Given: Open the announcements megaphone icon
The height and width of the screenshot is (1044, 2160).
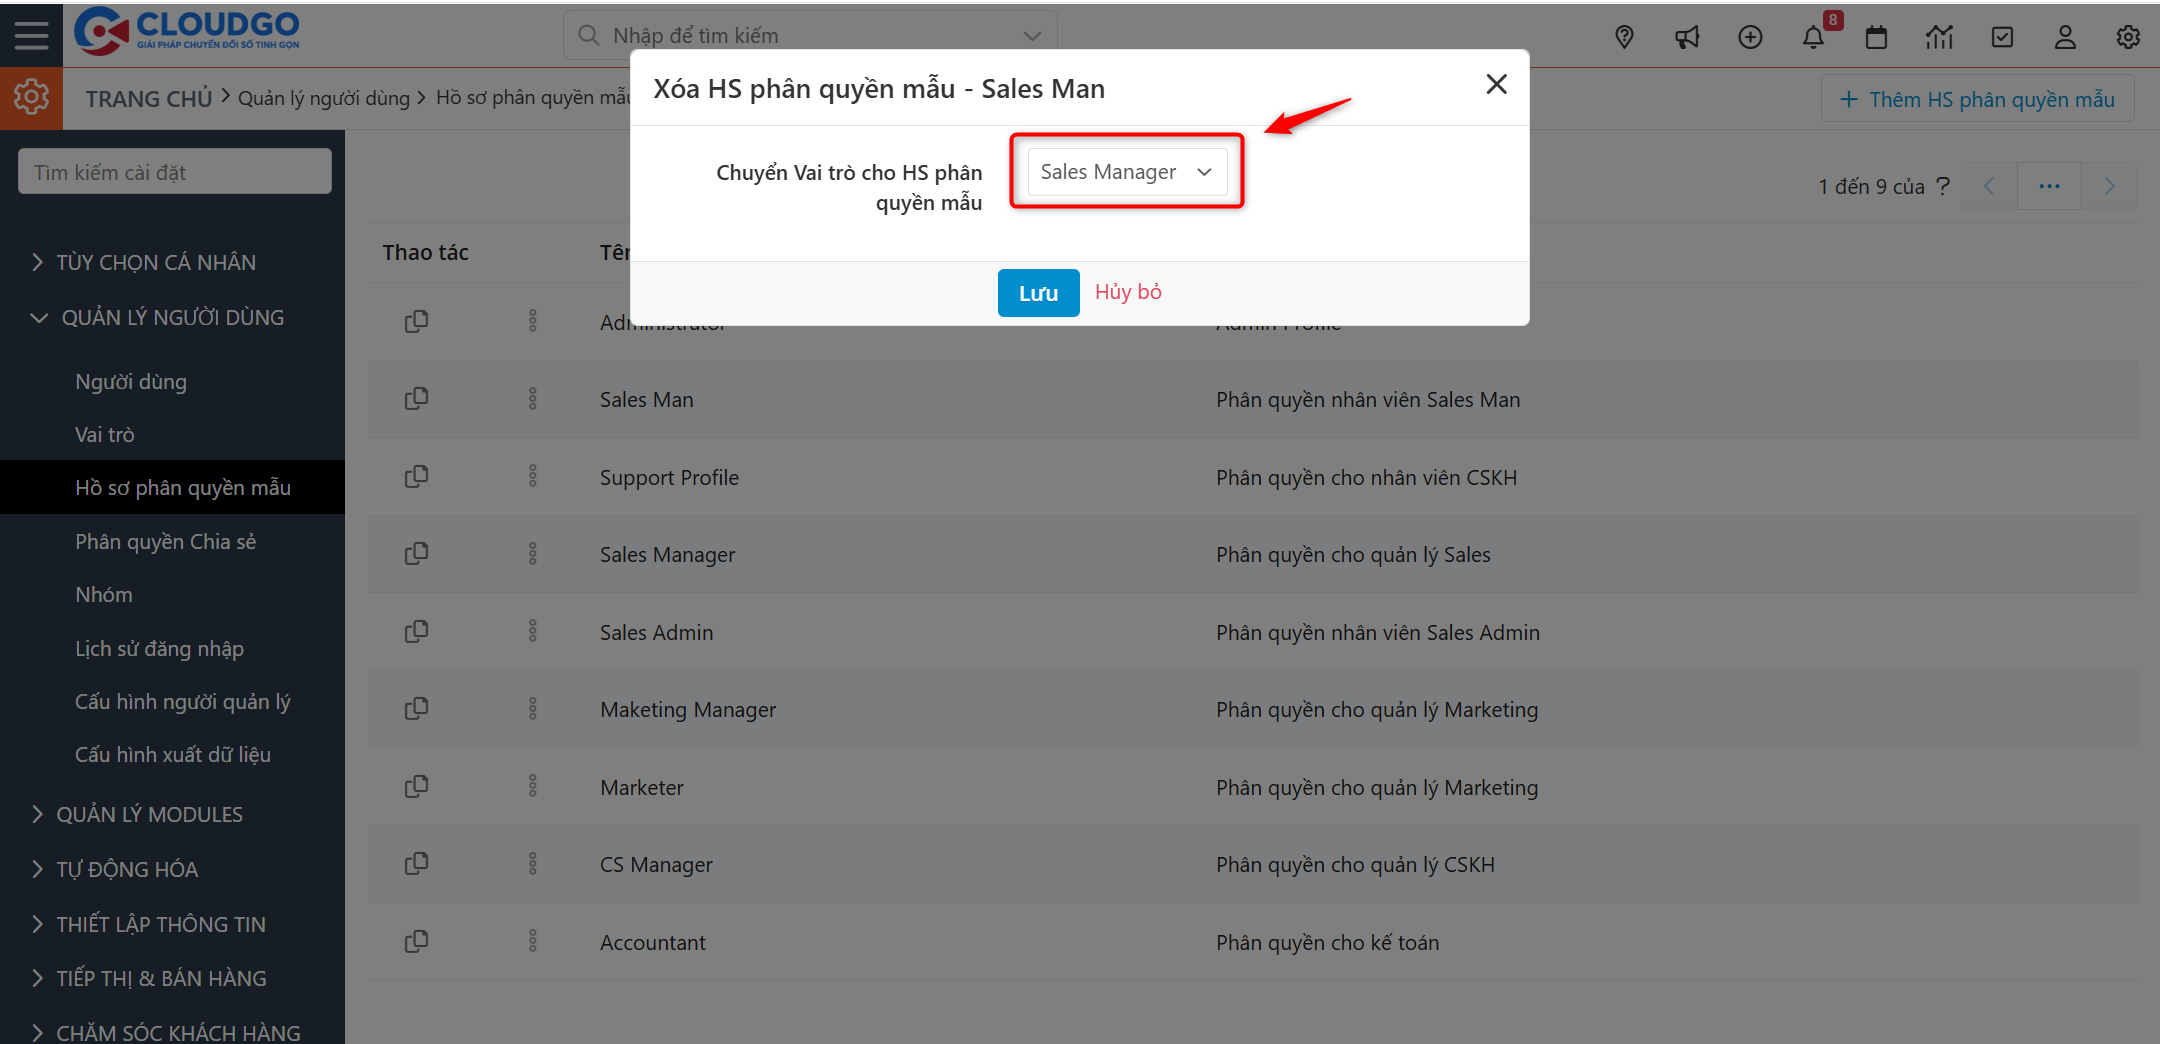Looking at the screenshot, I should [1687, 37].
